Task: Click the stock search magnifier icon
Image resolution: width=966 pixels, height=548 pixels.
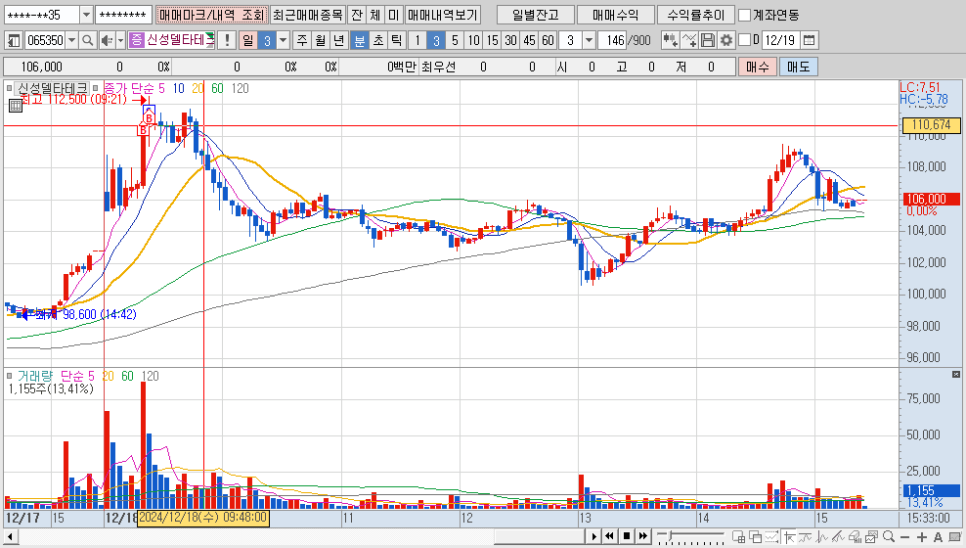Action: point(87,40)
